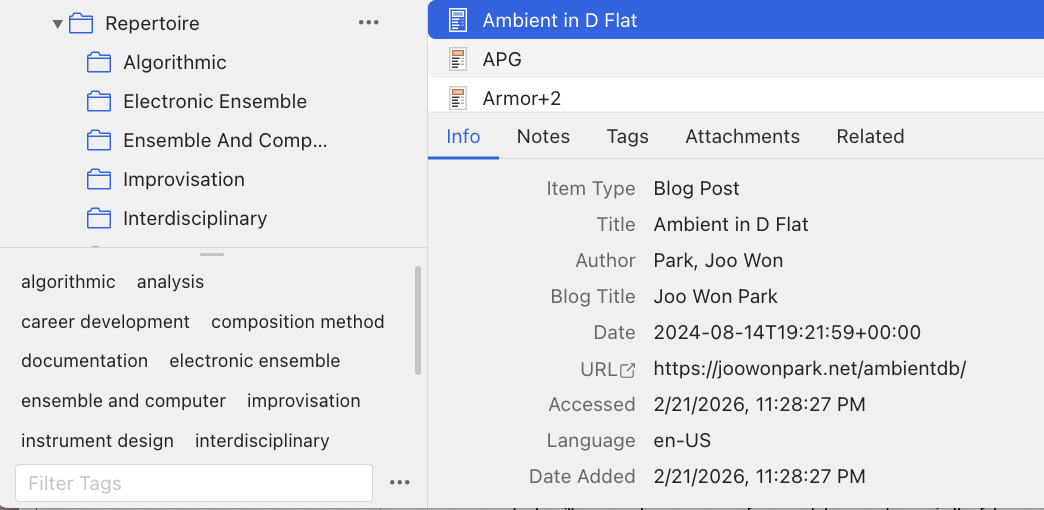The width and height of the screenshot is (1044, 510).
Task: Click the tag pane vertical scrollbar
Action: [x=417, y=320]
